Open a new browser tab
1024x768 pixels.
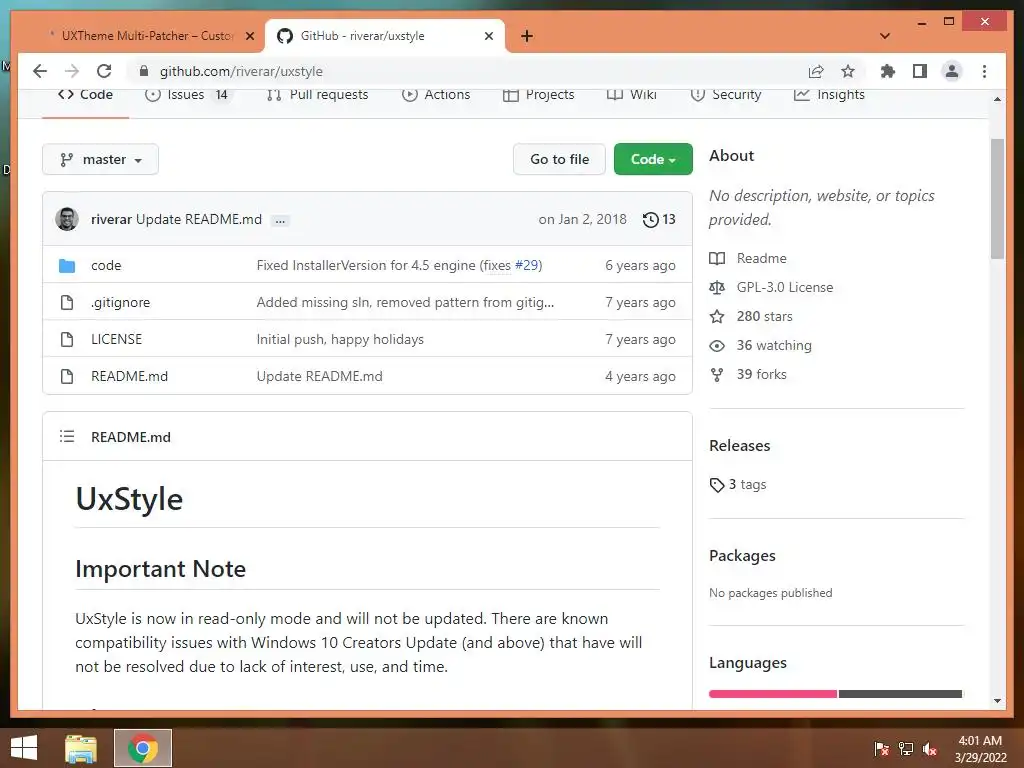tap(527, 36)
